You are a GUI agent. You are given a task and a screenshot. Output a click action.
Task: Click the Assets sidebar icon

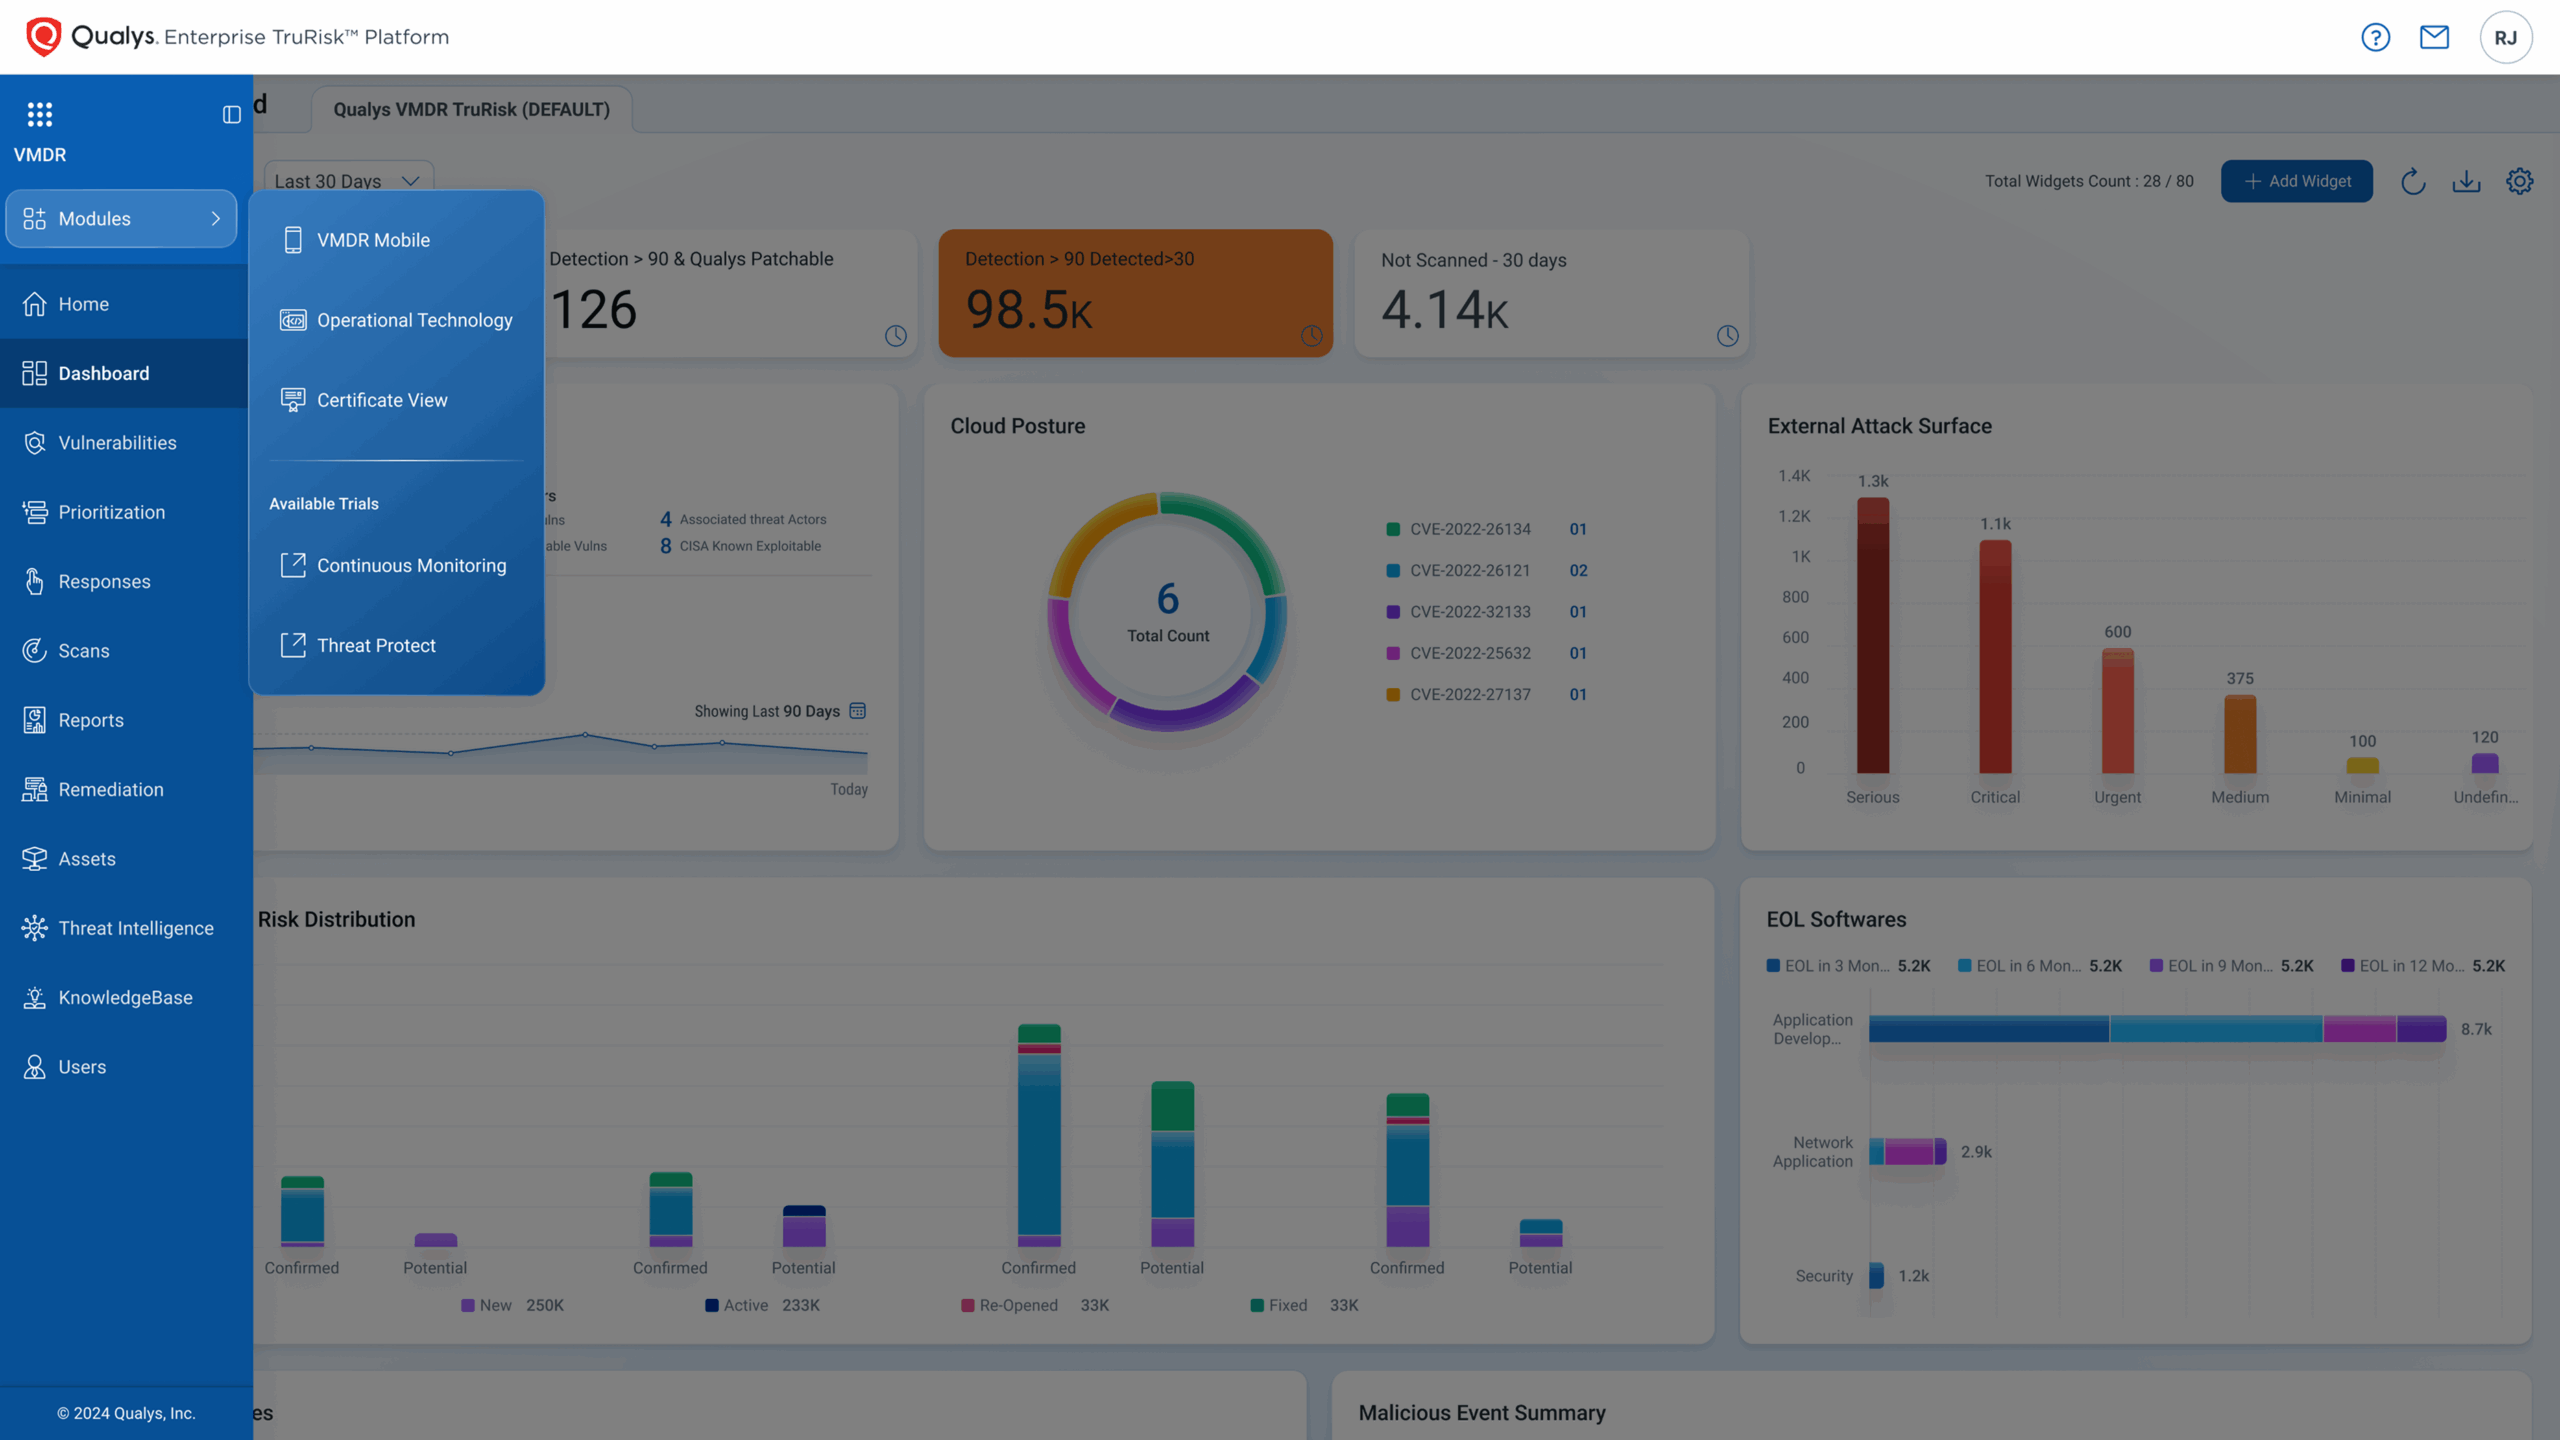pos(34,858)
